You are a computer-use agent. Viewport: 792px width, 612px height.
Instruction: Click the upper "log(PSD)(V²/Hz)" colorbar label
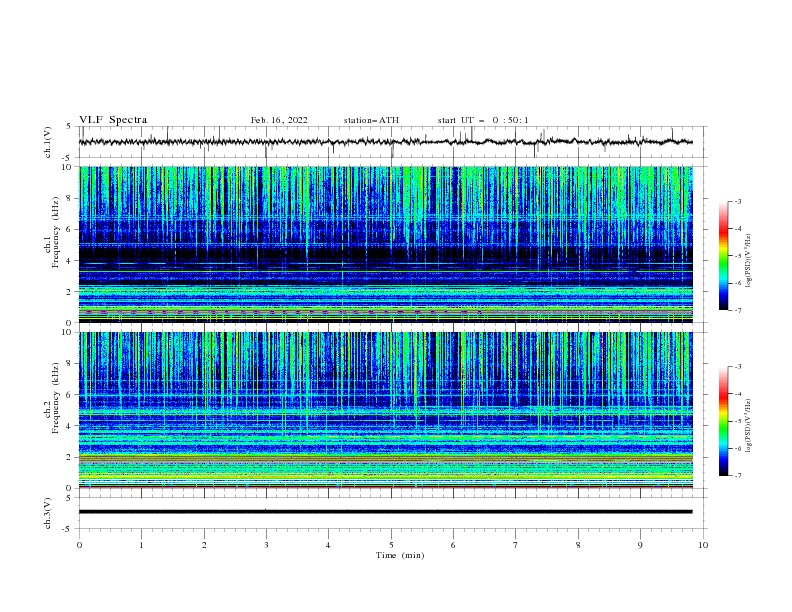pos(749,261)
